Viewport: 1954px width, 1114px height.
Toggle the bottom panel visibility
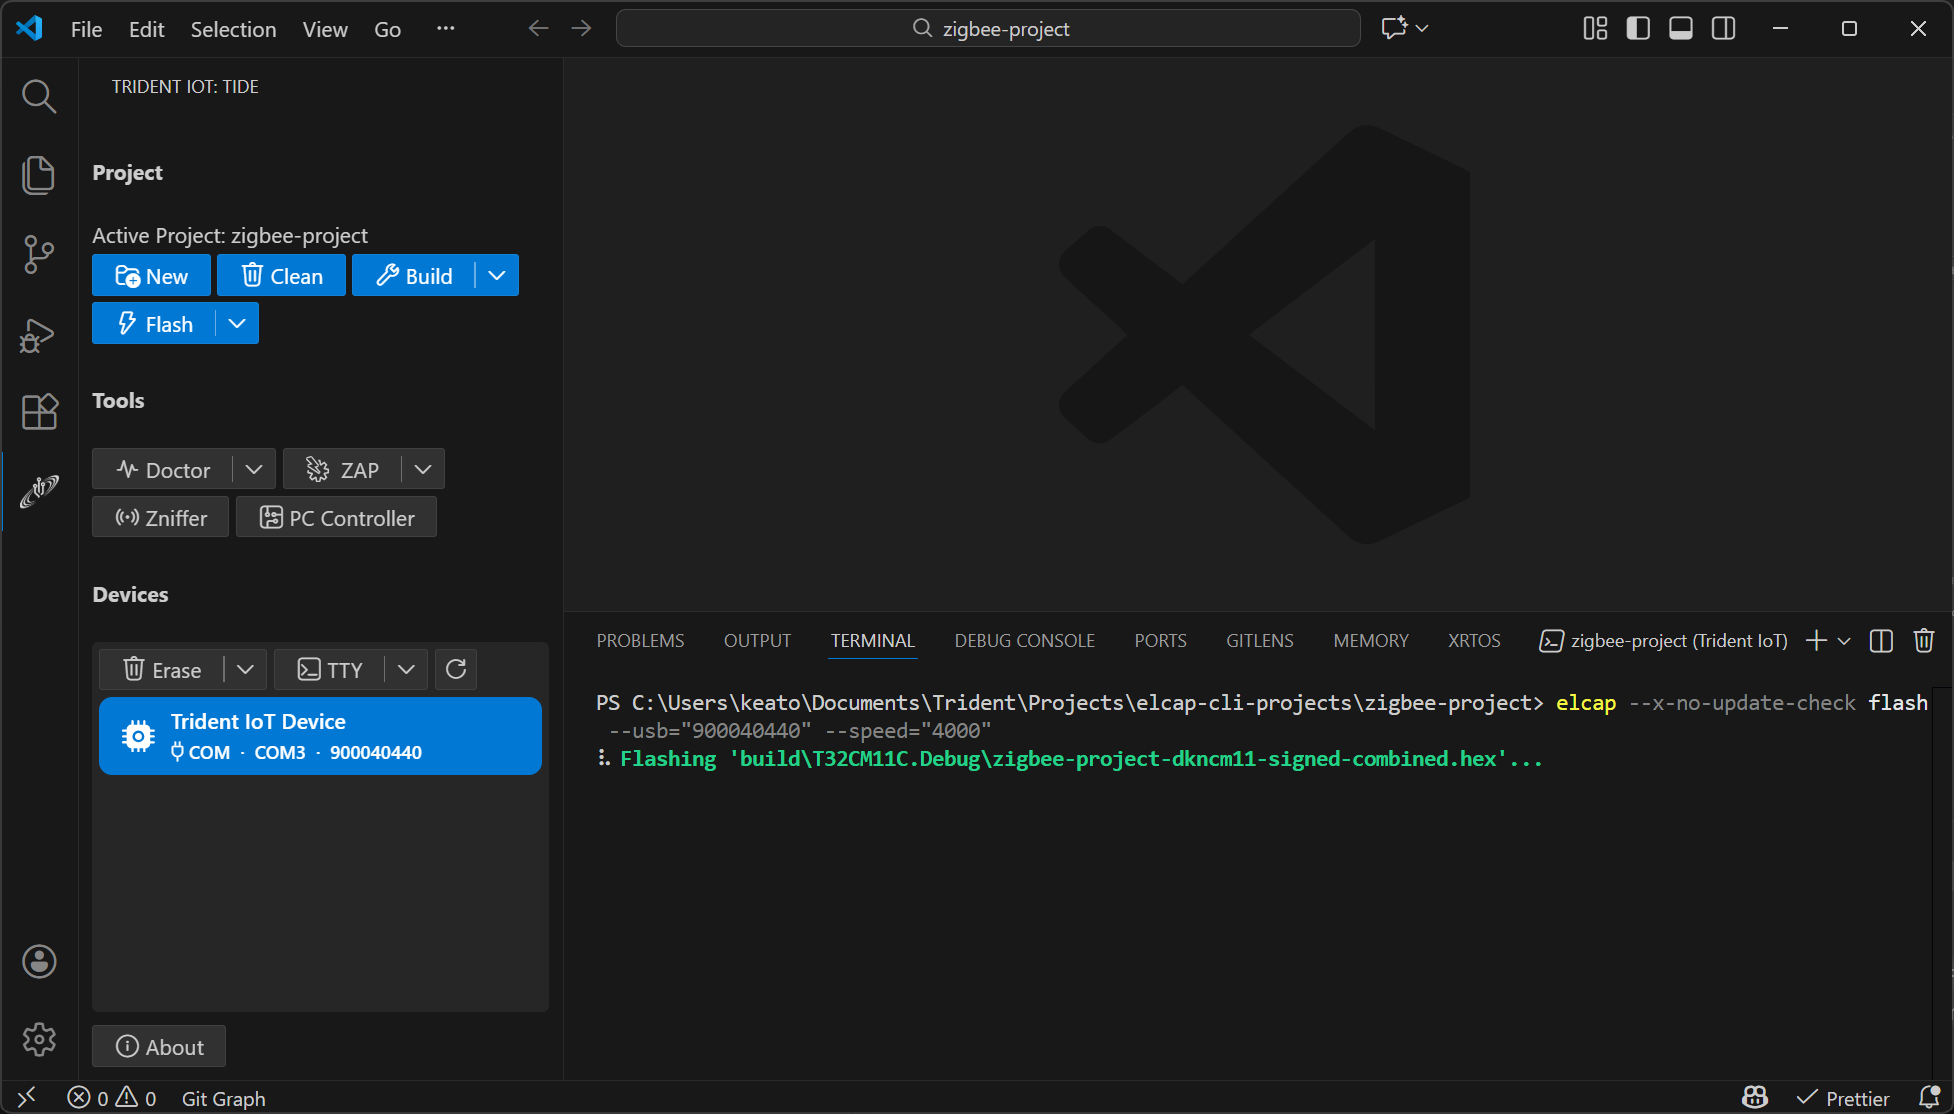[1681, 29]
